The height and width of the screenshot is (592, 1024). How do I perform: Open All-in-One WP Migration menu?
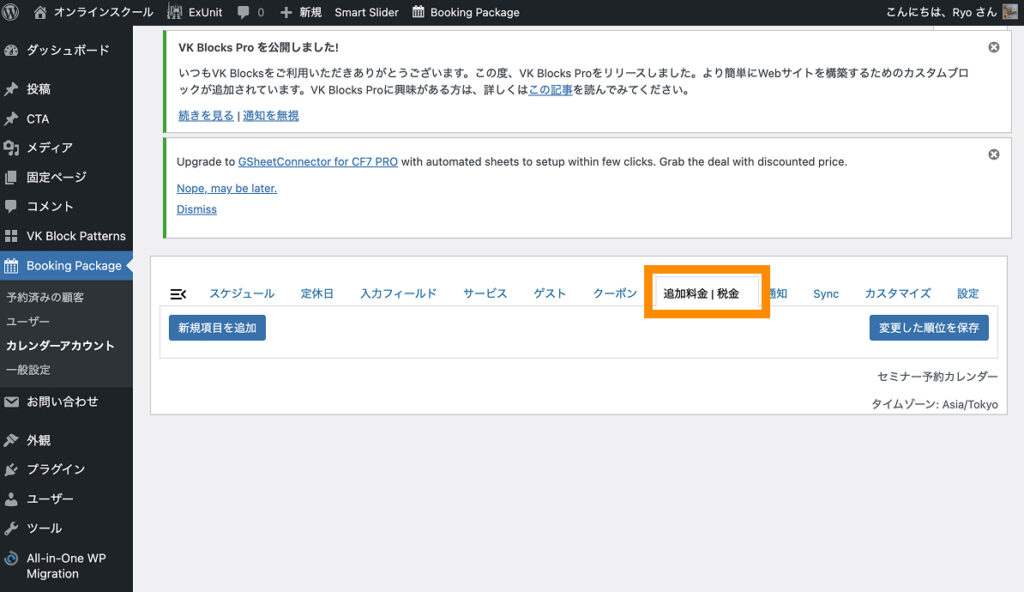tap(66, 566)
